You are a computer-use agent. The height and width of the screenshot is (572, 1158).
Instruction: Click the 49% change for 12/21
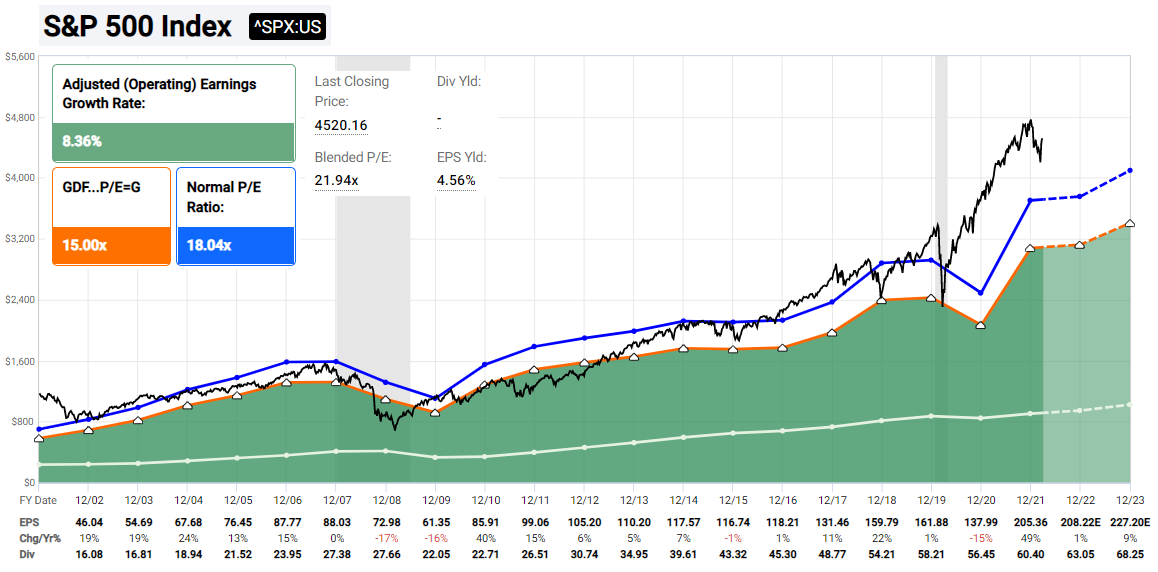click(1030, 537)
